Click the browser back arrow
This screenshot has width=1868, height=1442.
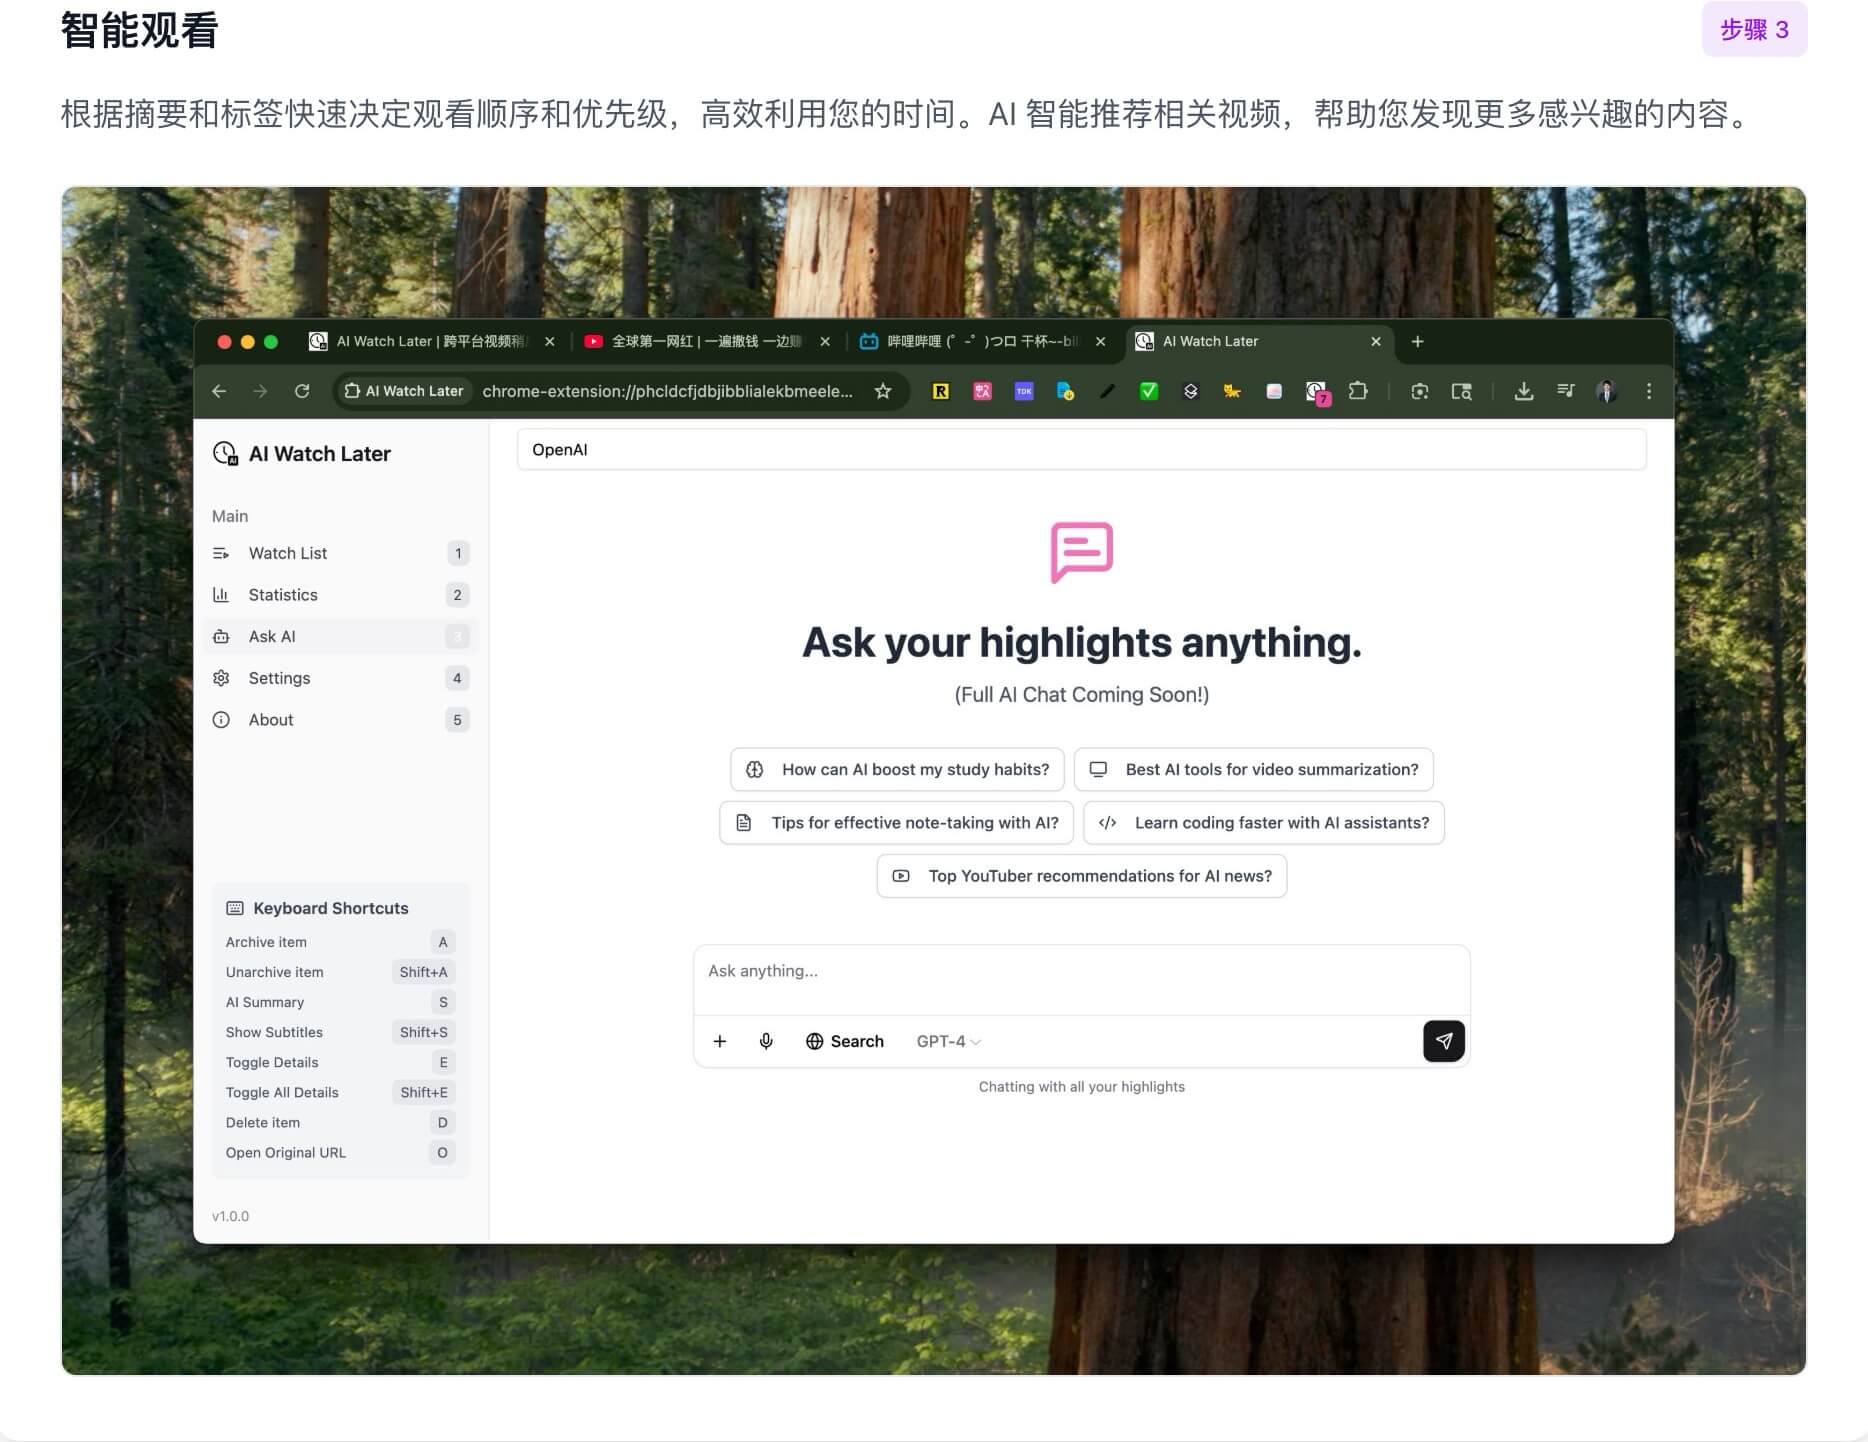pos(219,391)
